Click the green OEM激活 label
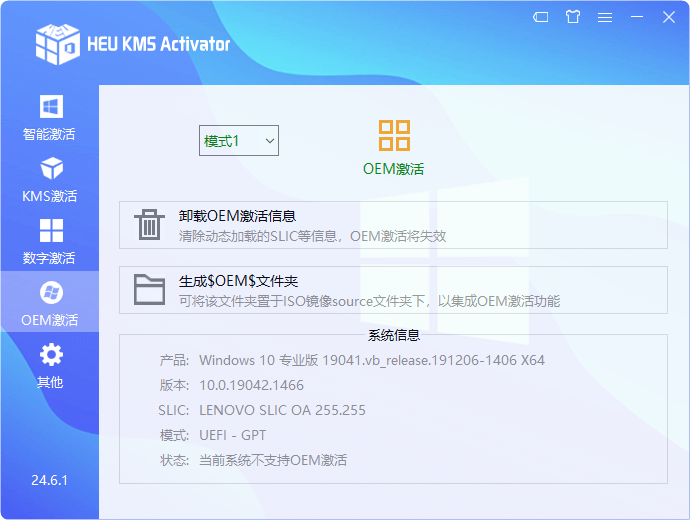690x520 pixels. (393, 169)
